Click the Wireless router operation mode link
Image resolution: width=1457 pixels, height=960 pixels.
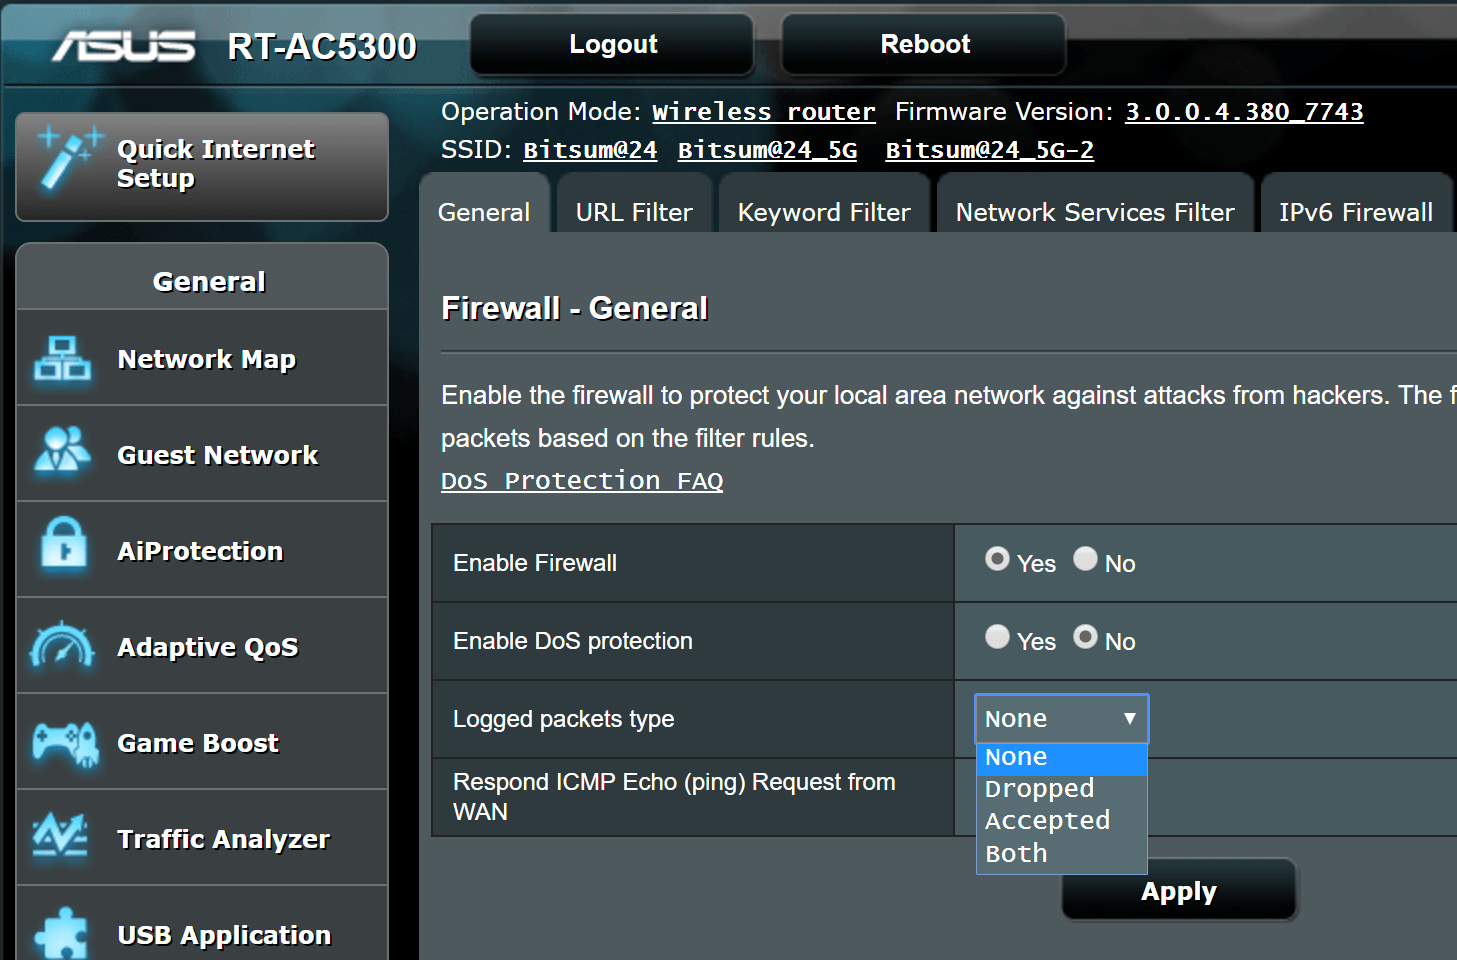click(764, 112)
